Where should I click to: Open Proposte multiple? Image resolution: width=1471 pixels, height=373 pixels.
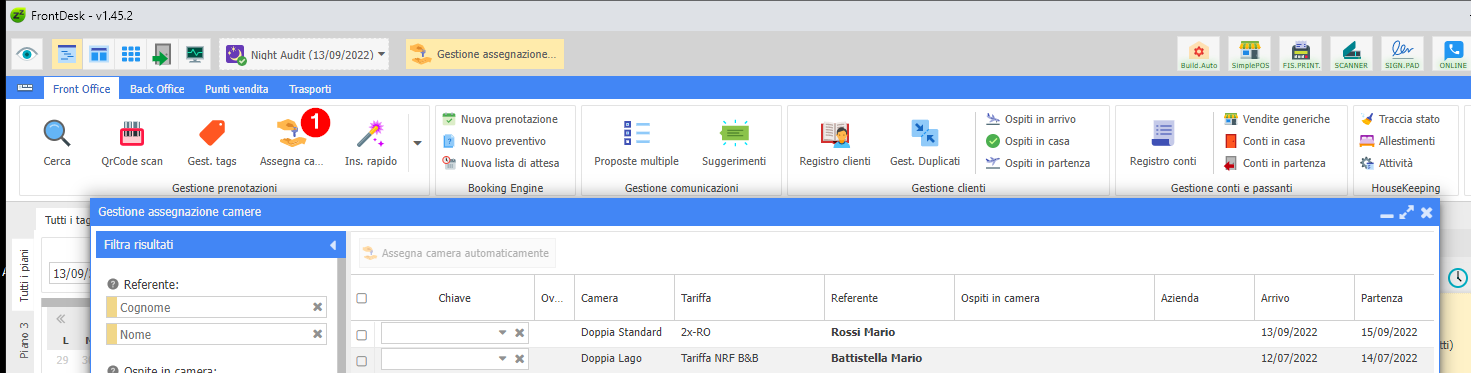pos(636,142)
